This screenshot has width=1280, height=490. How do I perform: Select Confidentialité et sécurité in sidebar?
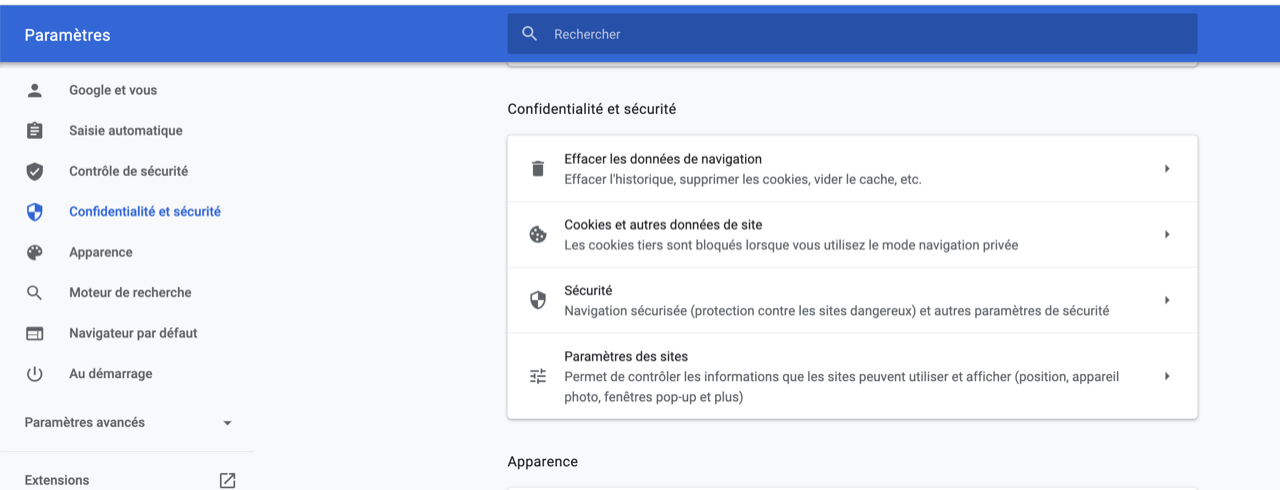tap(144, 212)
